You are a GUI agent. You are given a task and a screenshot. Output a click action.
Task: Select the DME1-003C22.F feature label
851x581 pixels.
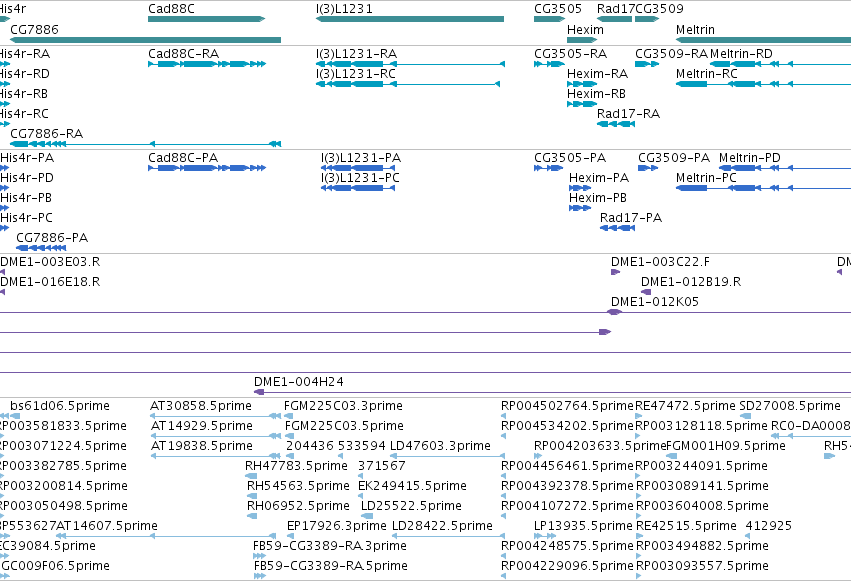pyautogui.click(x=660, y=262)
